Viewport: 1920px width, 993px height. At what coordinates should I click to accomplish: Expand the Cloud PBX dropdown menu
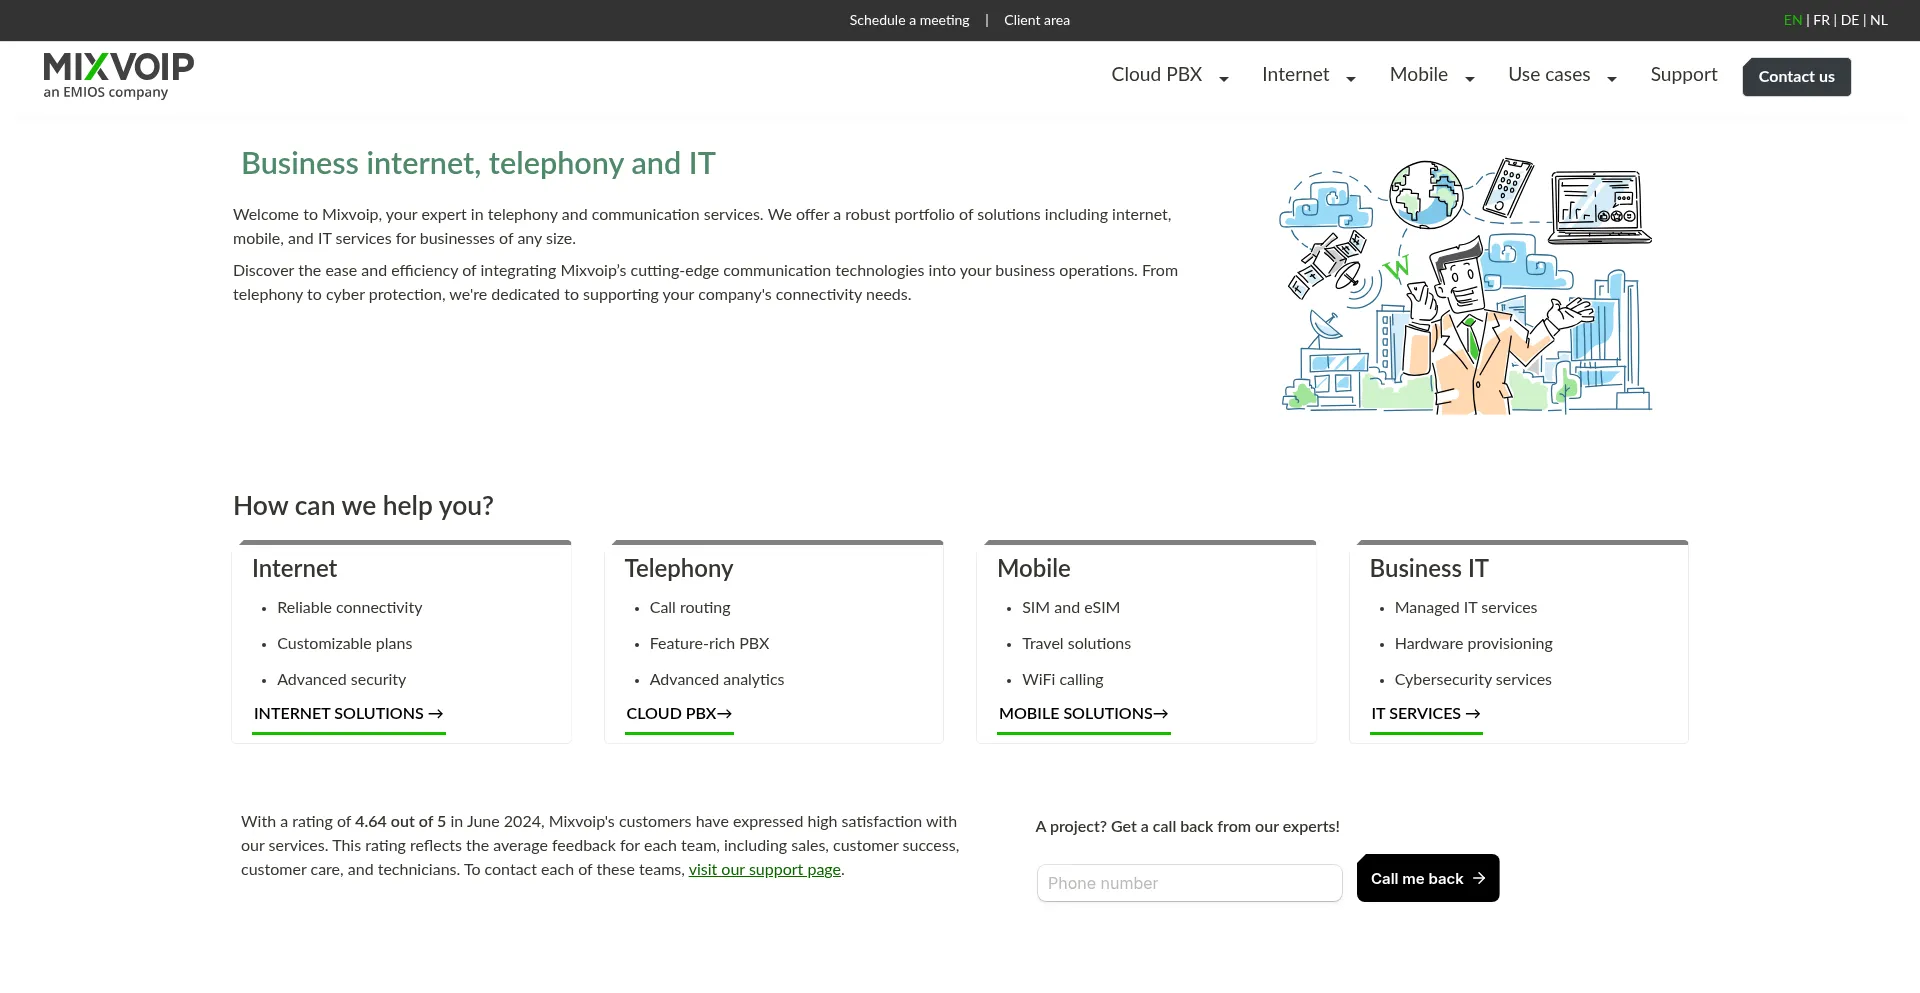tap(1224, 78)
